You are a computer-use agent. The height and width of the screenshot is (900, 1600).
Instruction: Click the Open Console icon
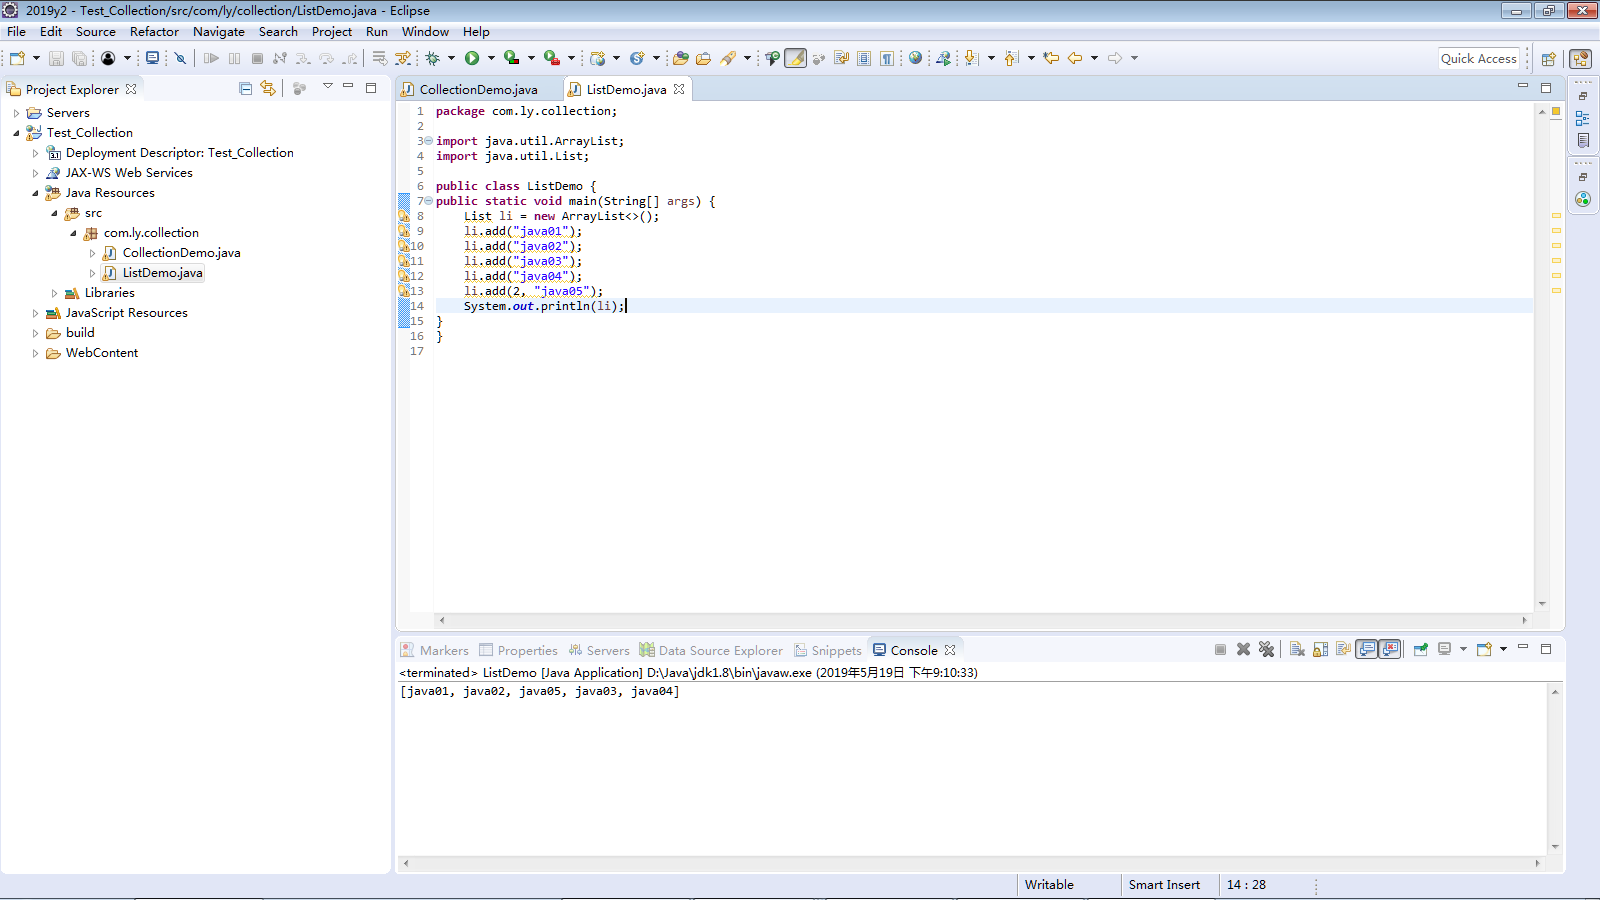(1484, 649)
